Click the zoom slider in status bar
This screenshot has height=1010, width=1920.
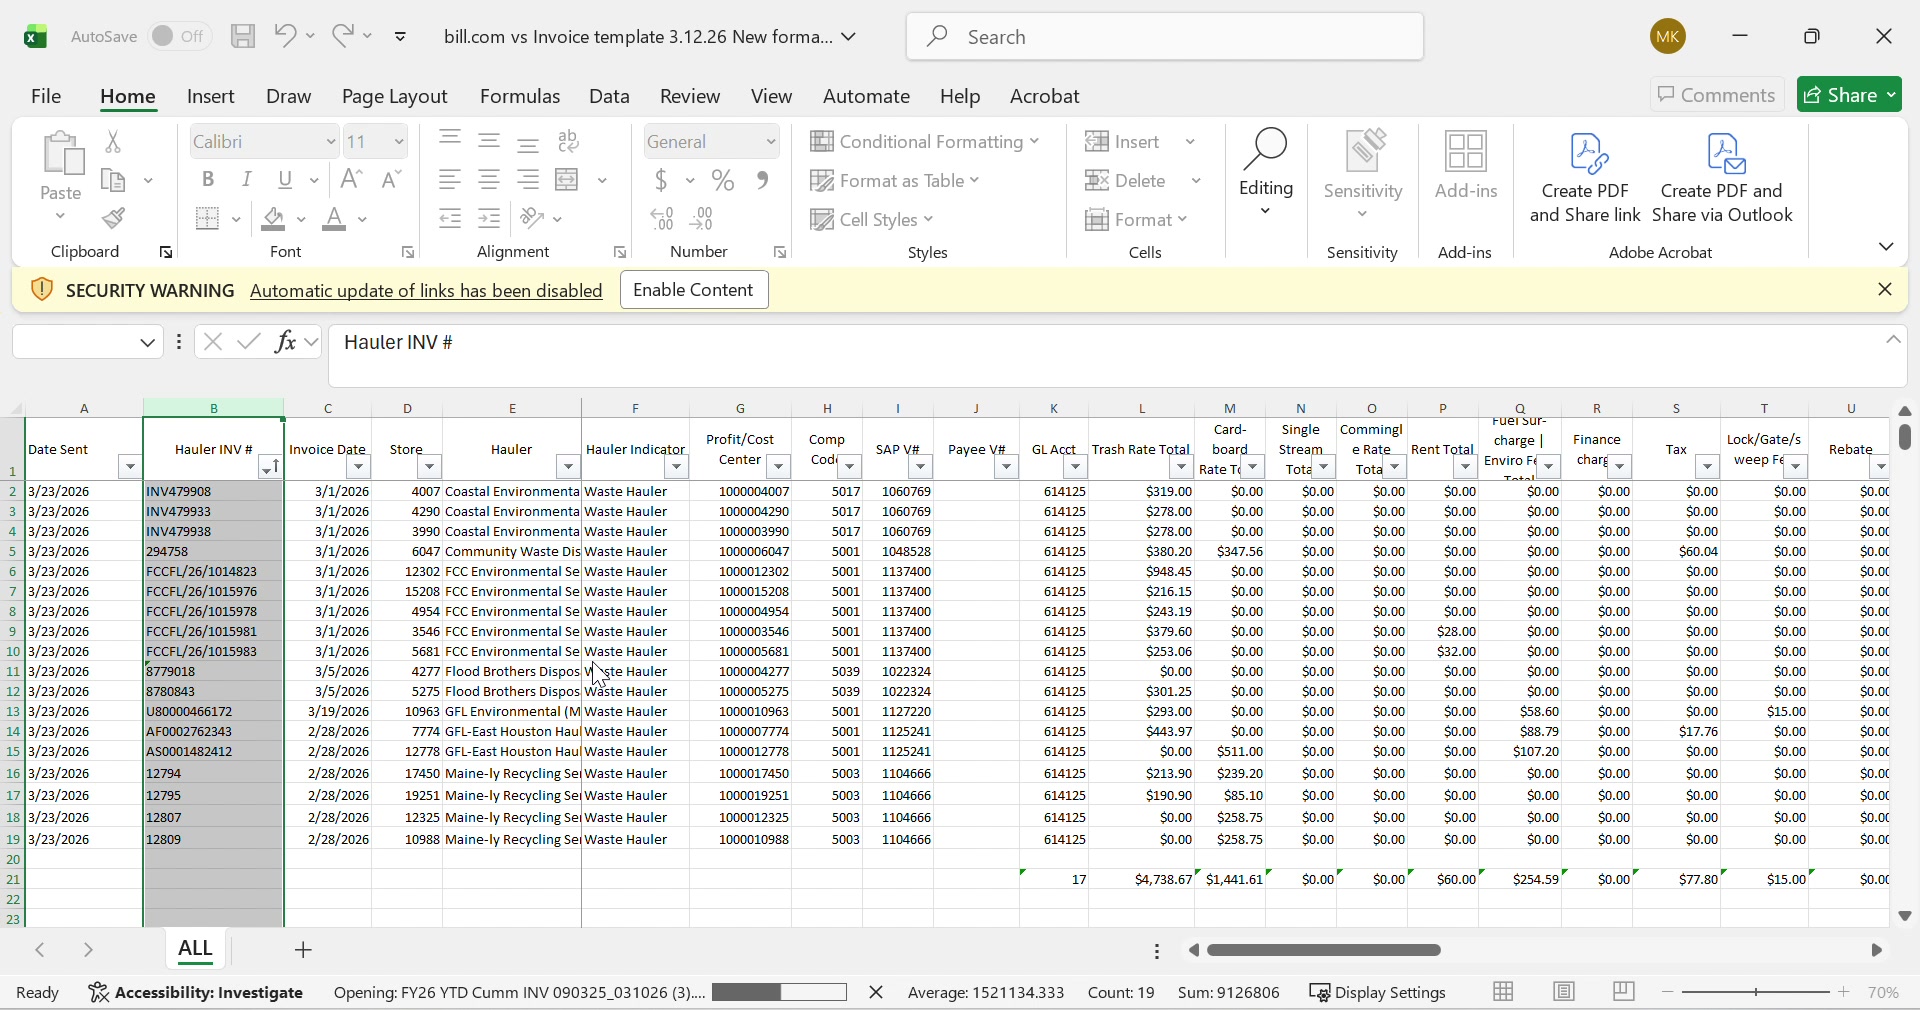click(x=1757, y=992)
